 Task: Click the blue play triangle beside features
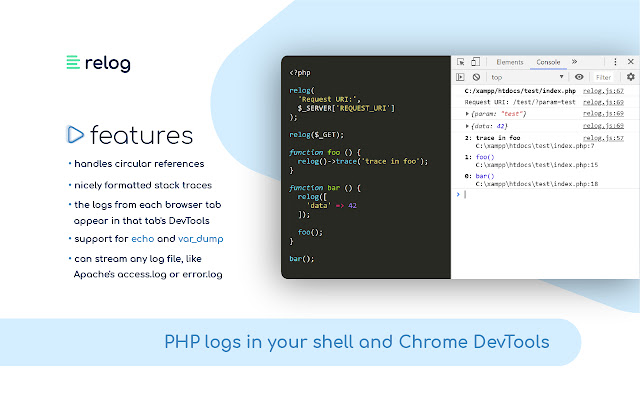[75, 135]
